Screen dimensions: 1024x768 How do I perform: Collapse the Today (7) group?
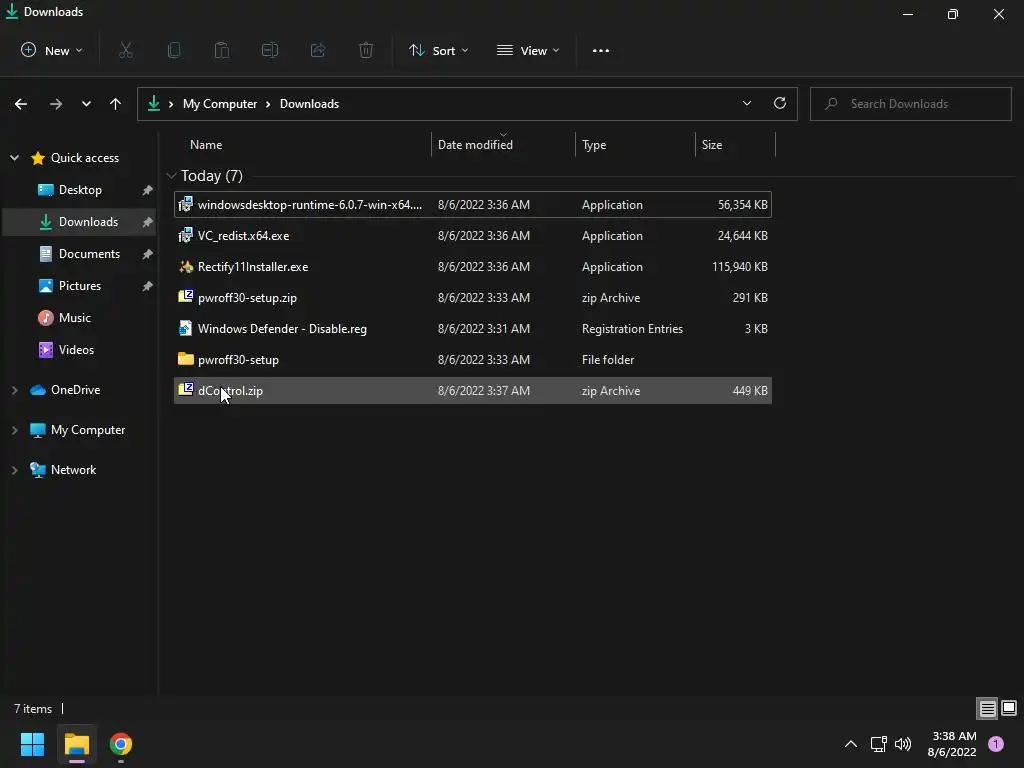[171, 176]
